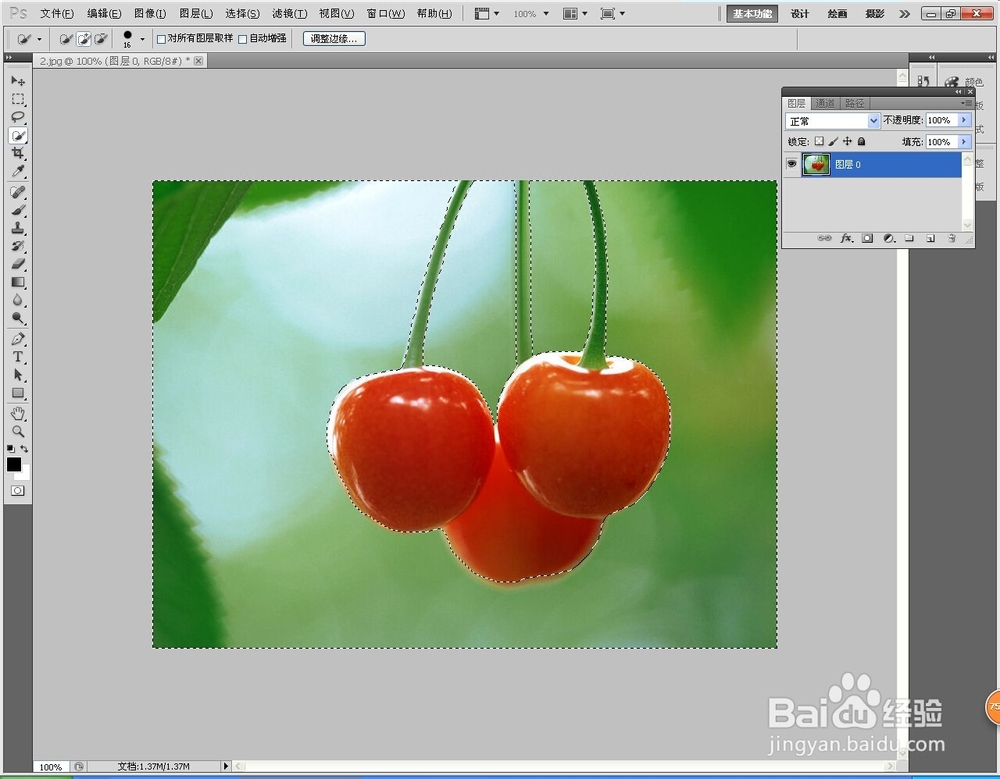This screenshot has width=1000, height=779.
Task: Expand more workspaces chevron
Action: [904, 13]
